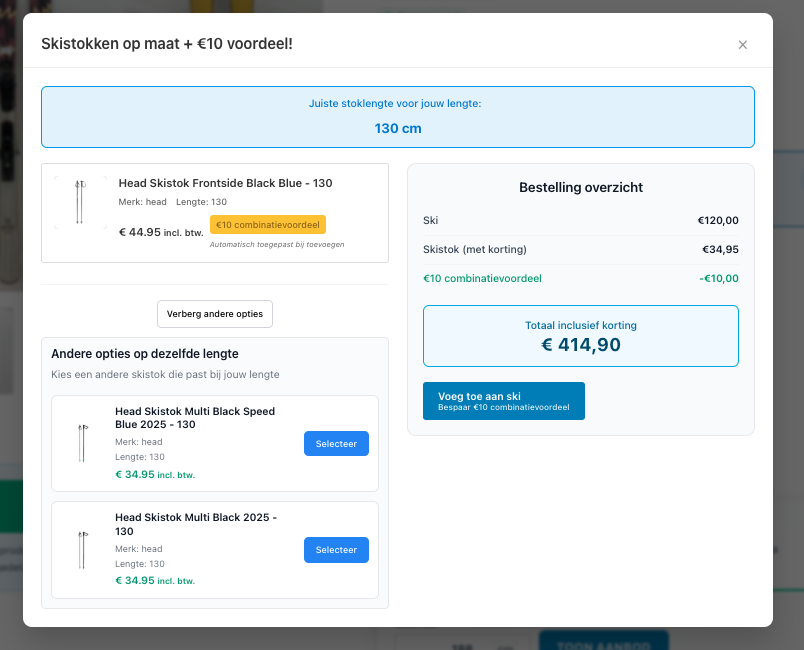The image size is (804, 650).
Task: Click thumbnail of Head Skistok Multi Black 2025
Action: 83,550
